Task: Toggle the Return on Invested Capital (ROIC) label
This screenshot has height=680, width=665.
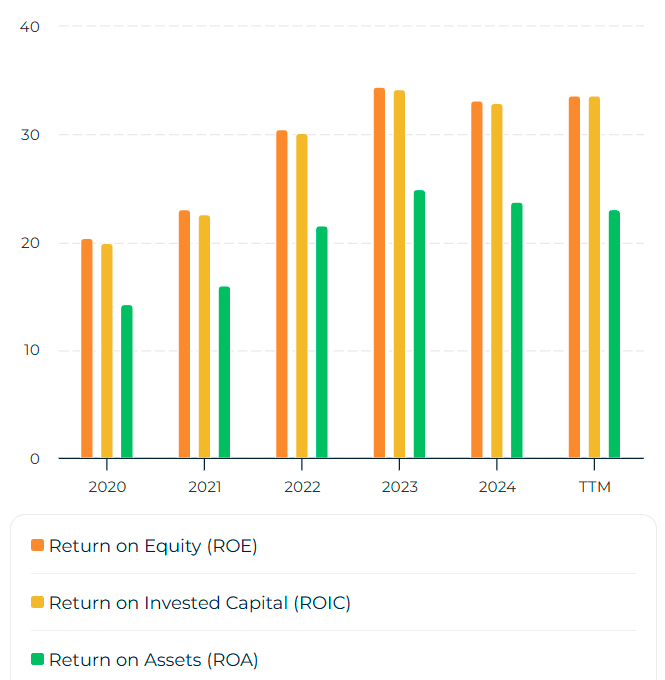Action: pyautogui.click(x=200, y=603)
